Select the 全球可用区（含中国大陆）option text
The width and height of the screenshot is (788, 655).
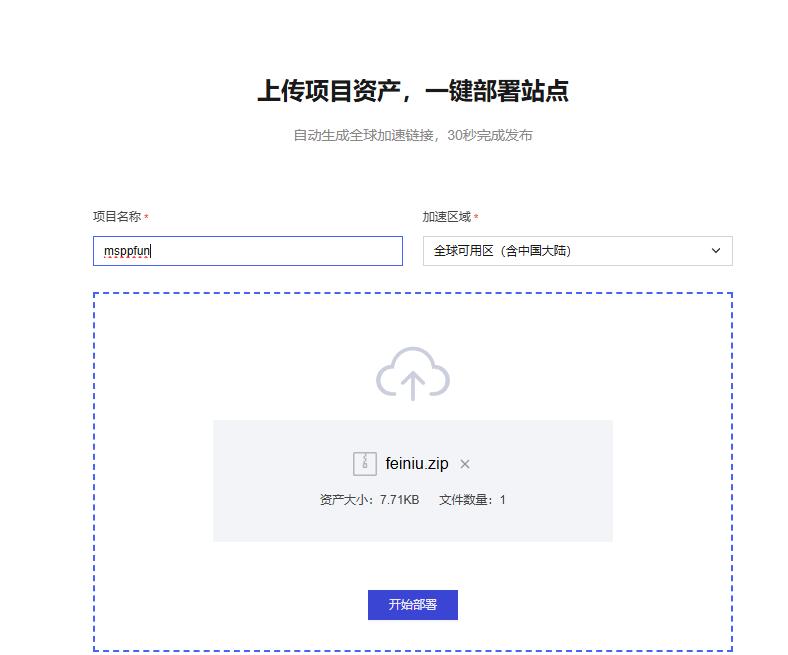[x=503, y=250]
